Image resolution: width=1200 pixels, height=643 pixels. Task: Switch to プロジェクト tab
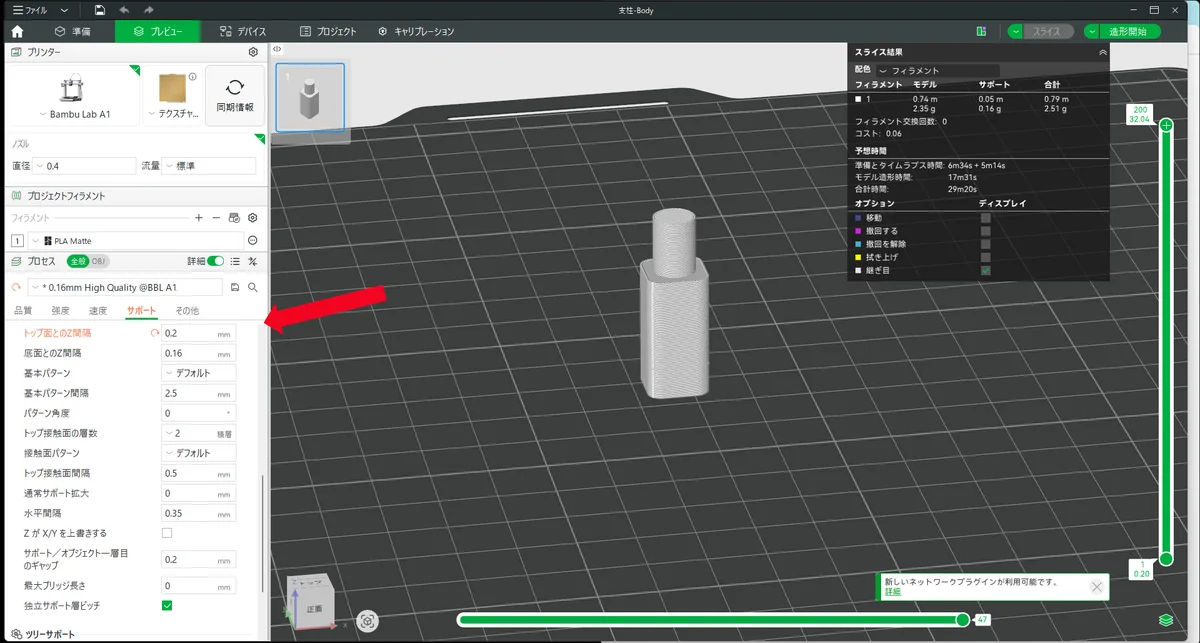[x=329, y=31]
